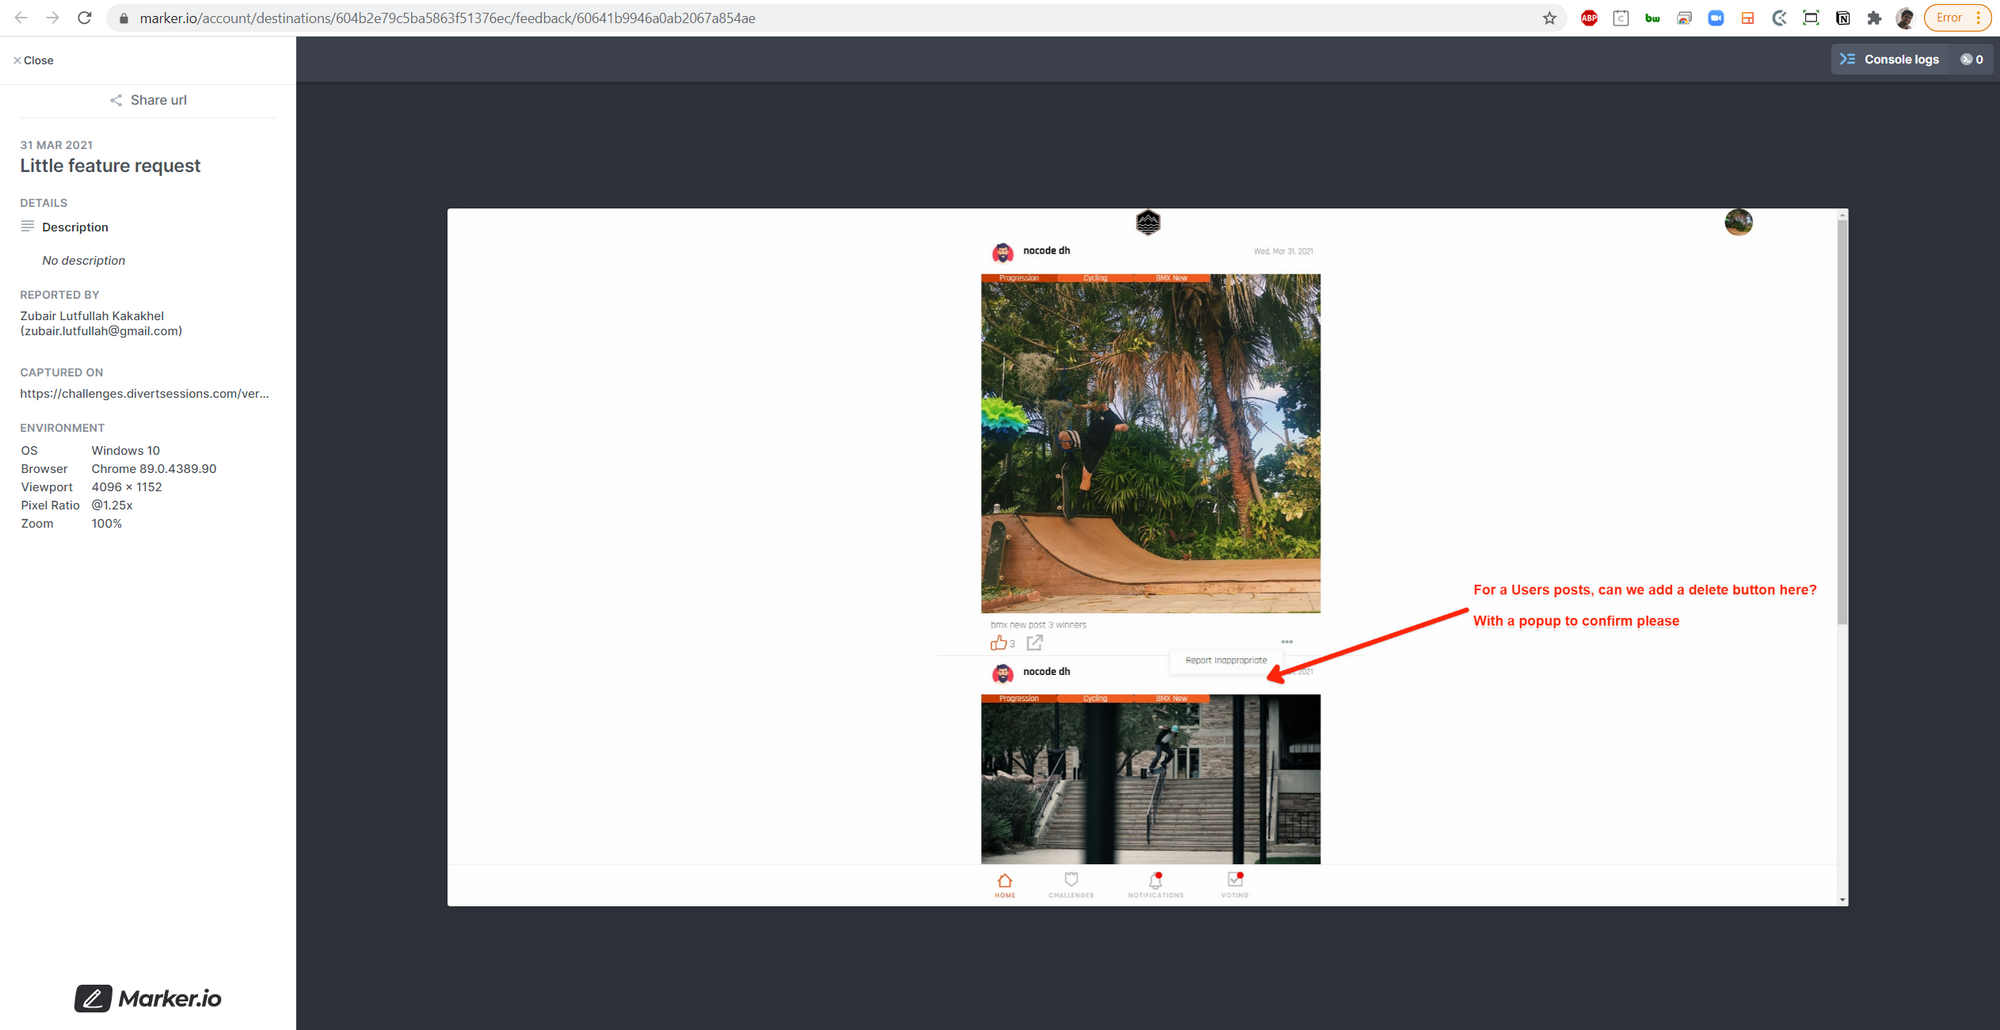Click the Share url link
The height and width of the screenshot is (1030, 2000).
(148, 100)
